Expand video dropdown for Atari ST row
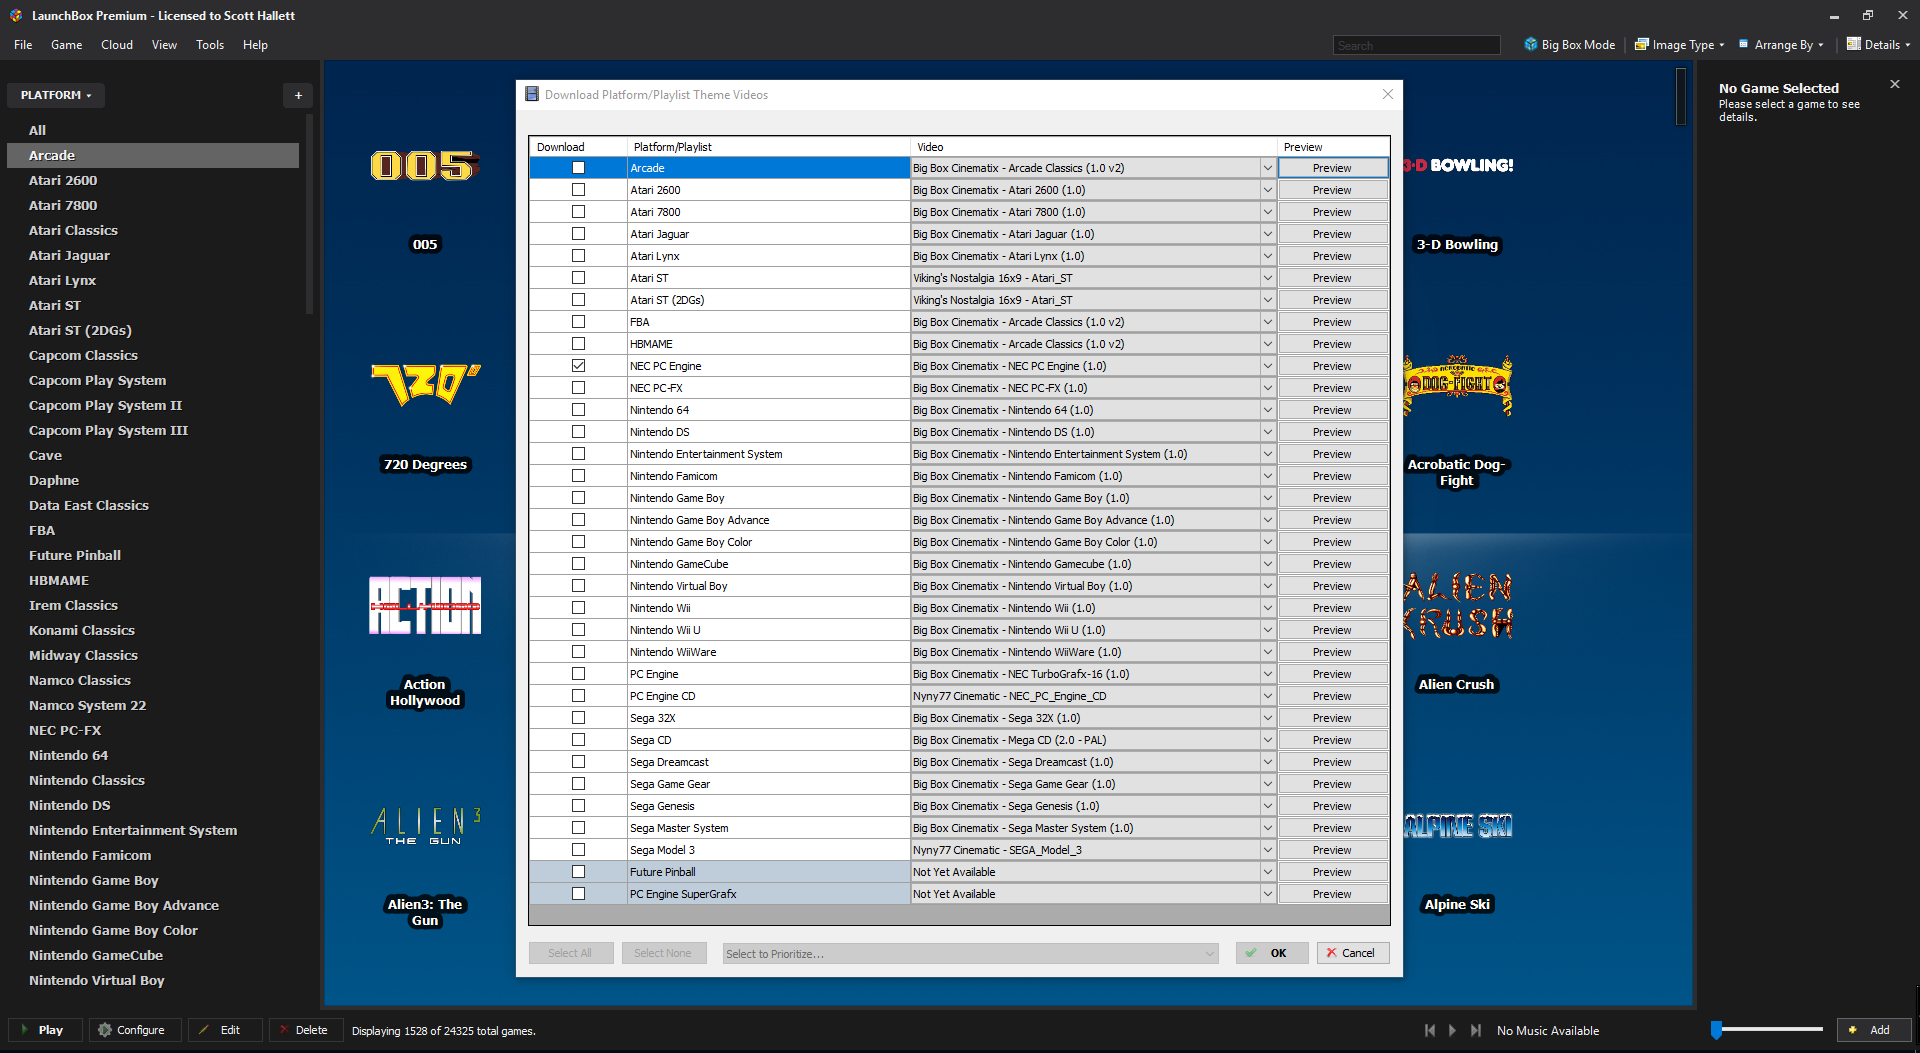Image resolution: width=1920 pixels, height=1053 pixels. [x=1267, y=278]
